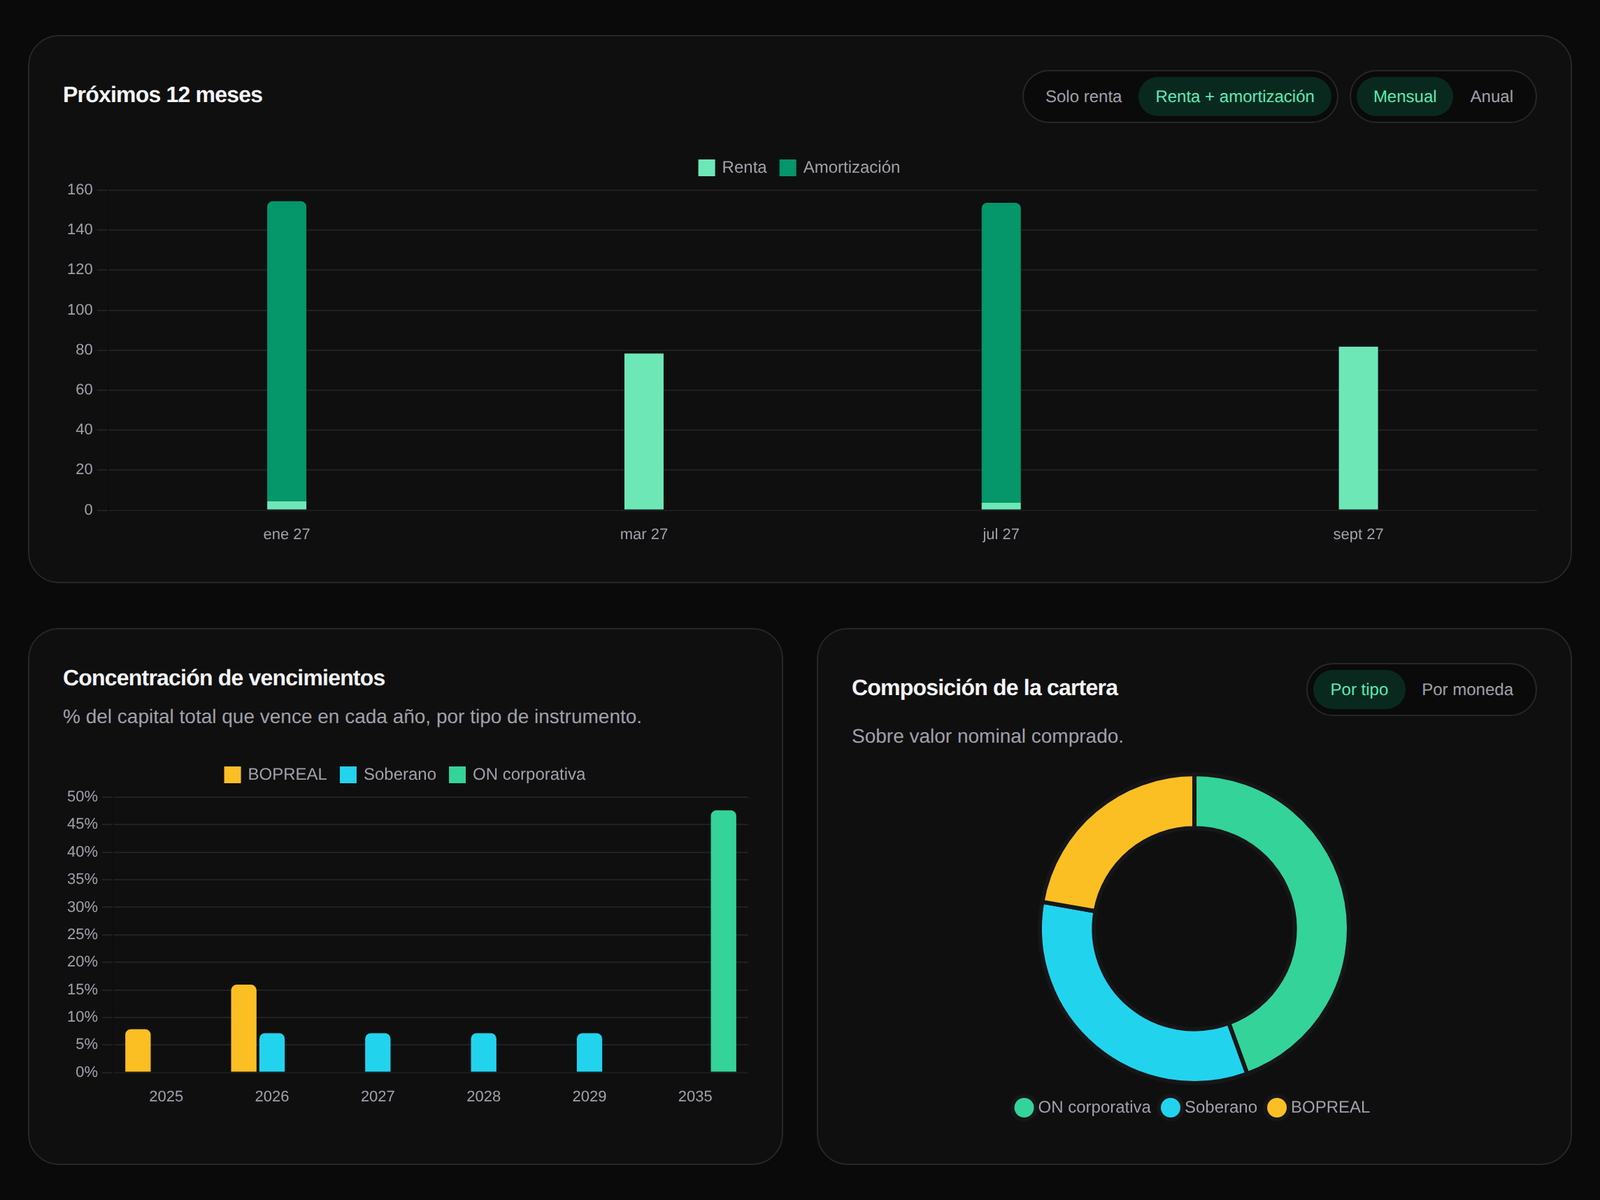Click the Concentración de vencimientos heading

[224, 678]
